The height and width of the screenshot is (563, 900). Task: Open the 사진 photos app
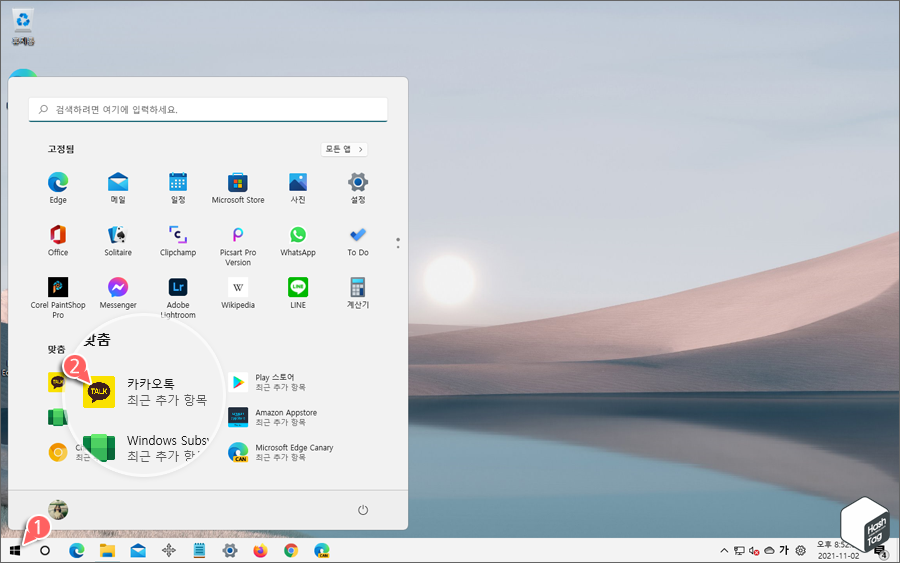298,188
